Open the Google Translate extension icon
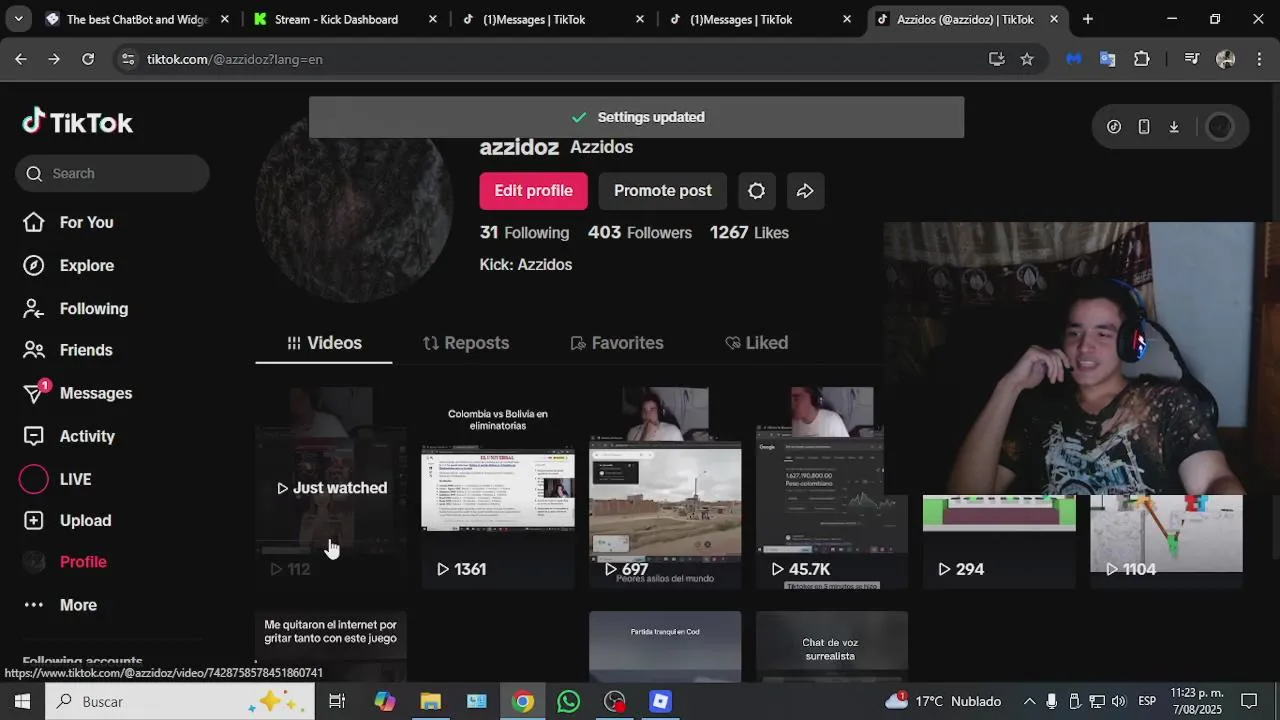 pos(1107,59)
